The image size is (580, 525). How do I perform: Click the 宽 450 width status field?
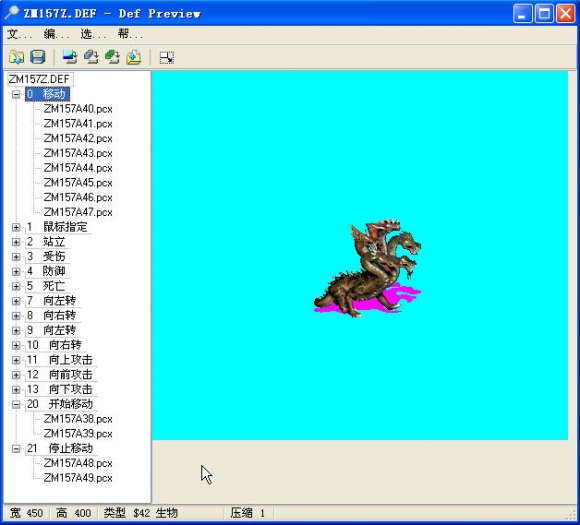point(27,513)
